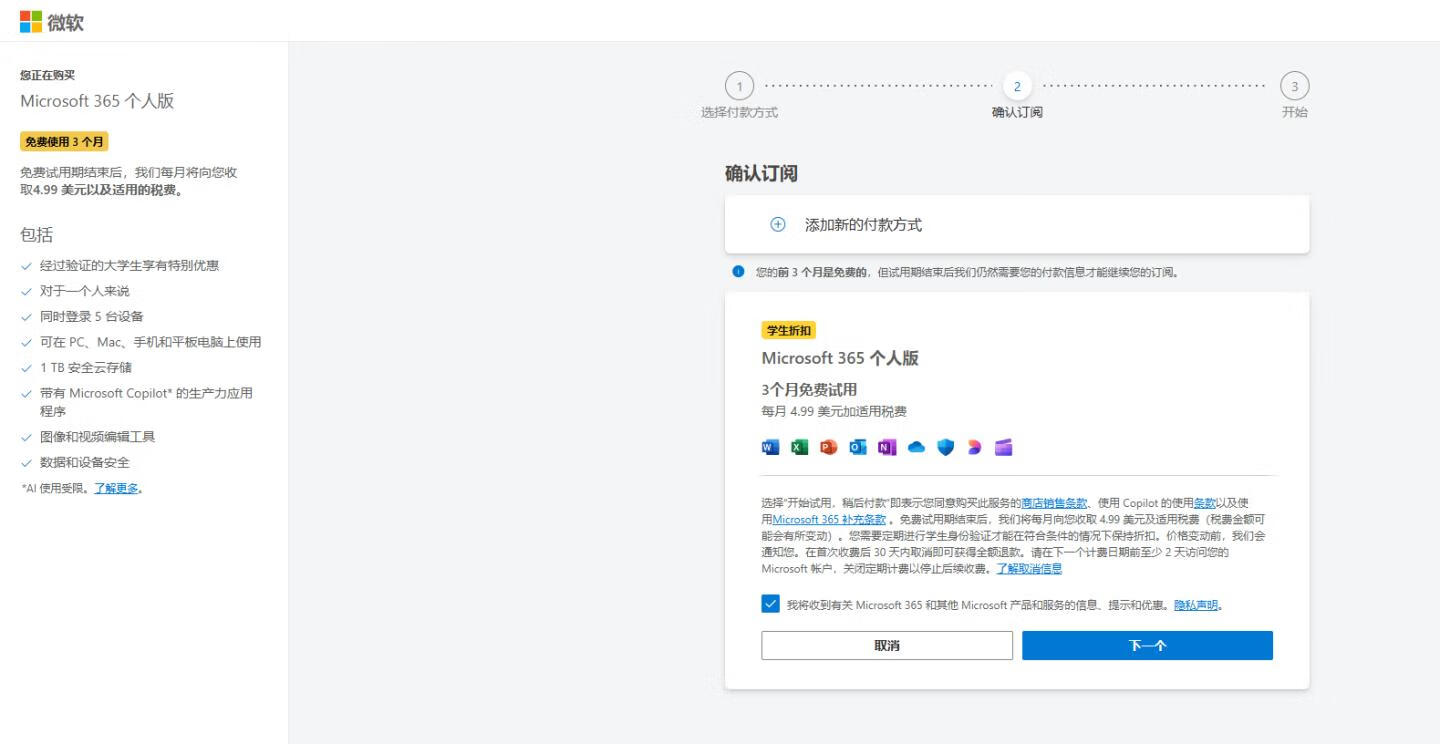Click the 下一个 button
The width and height of the screenshot is (1440, 744).
click(x=1147, y=646)
